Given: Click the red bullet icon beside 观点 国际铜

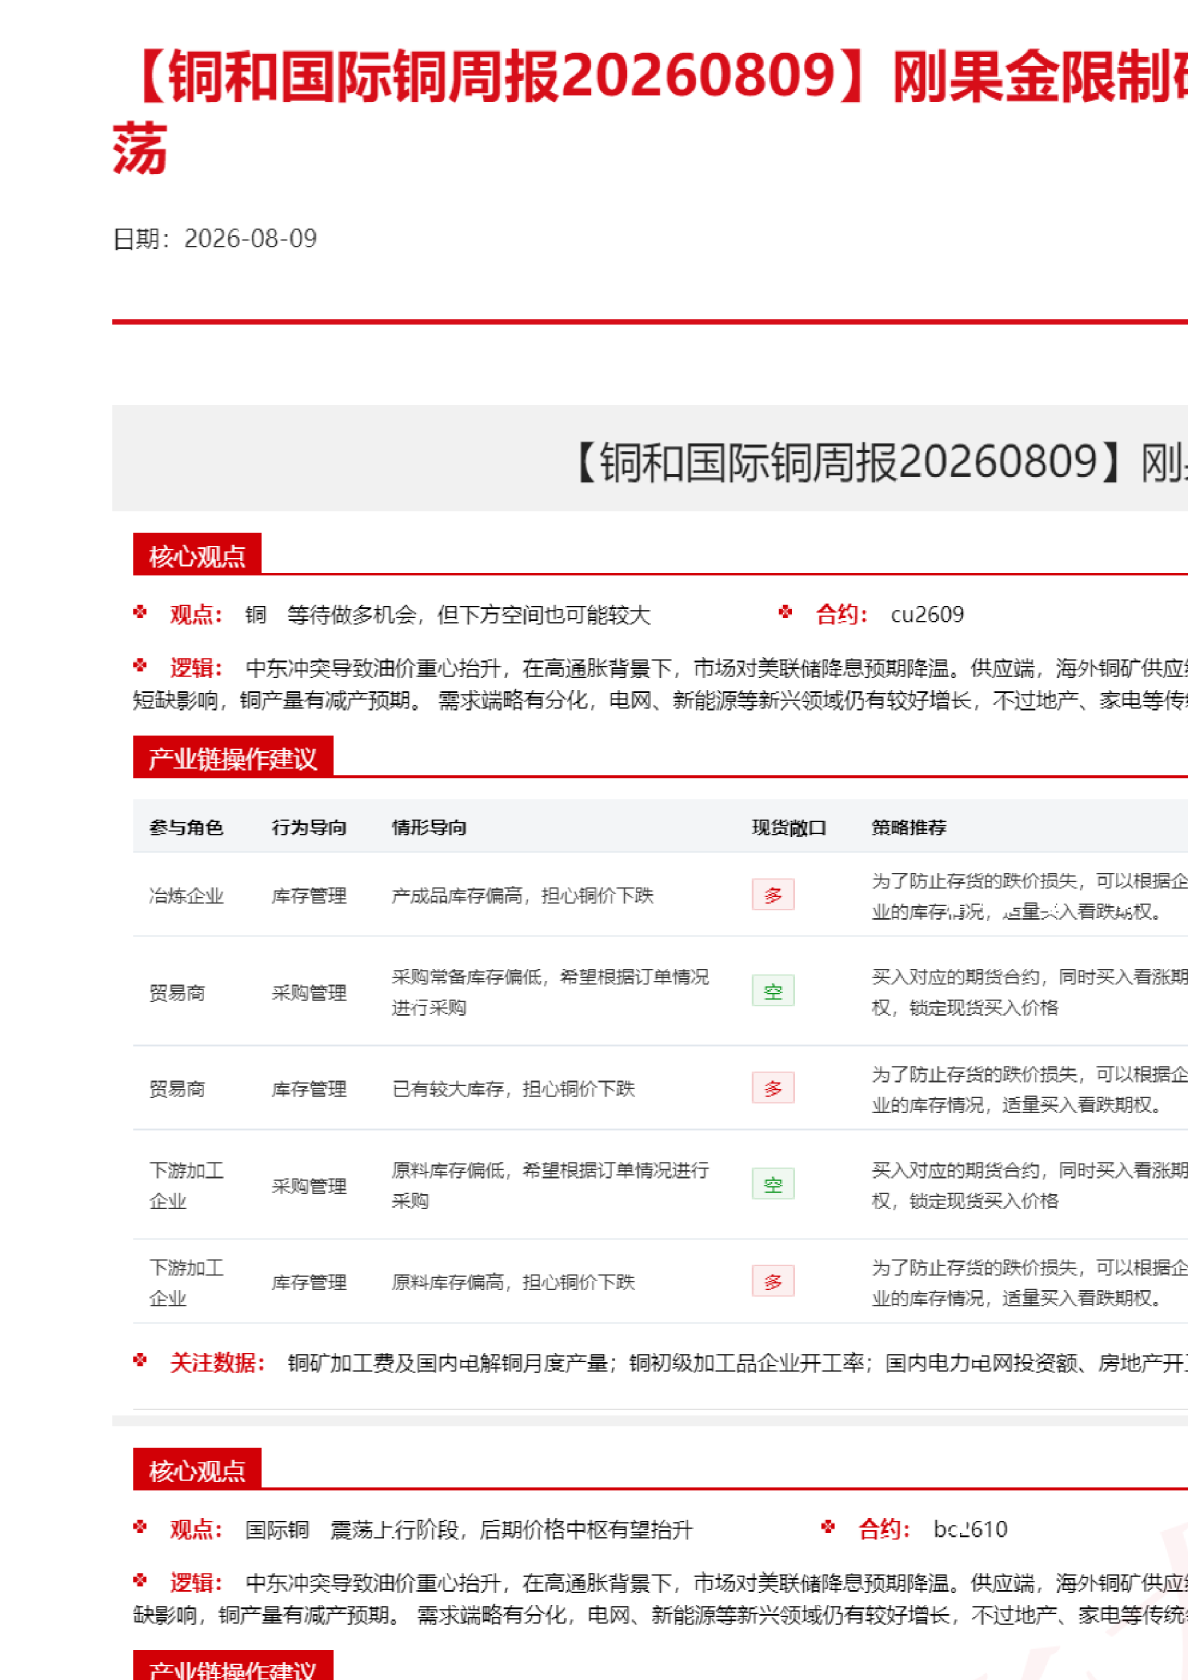Looking at the screenshot, I should point(141,1527).
